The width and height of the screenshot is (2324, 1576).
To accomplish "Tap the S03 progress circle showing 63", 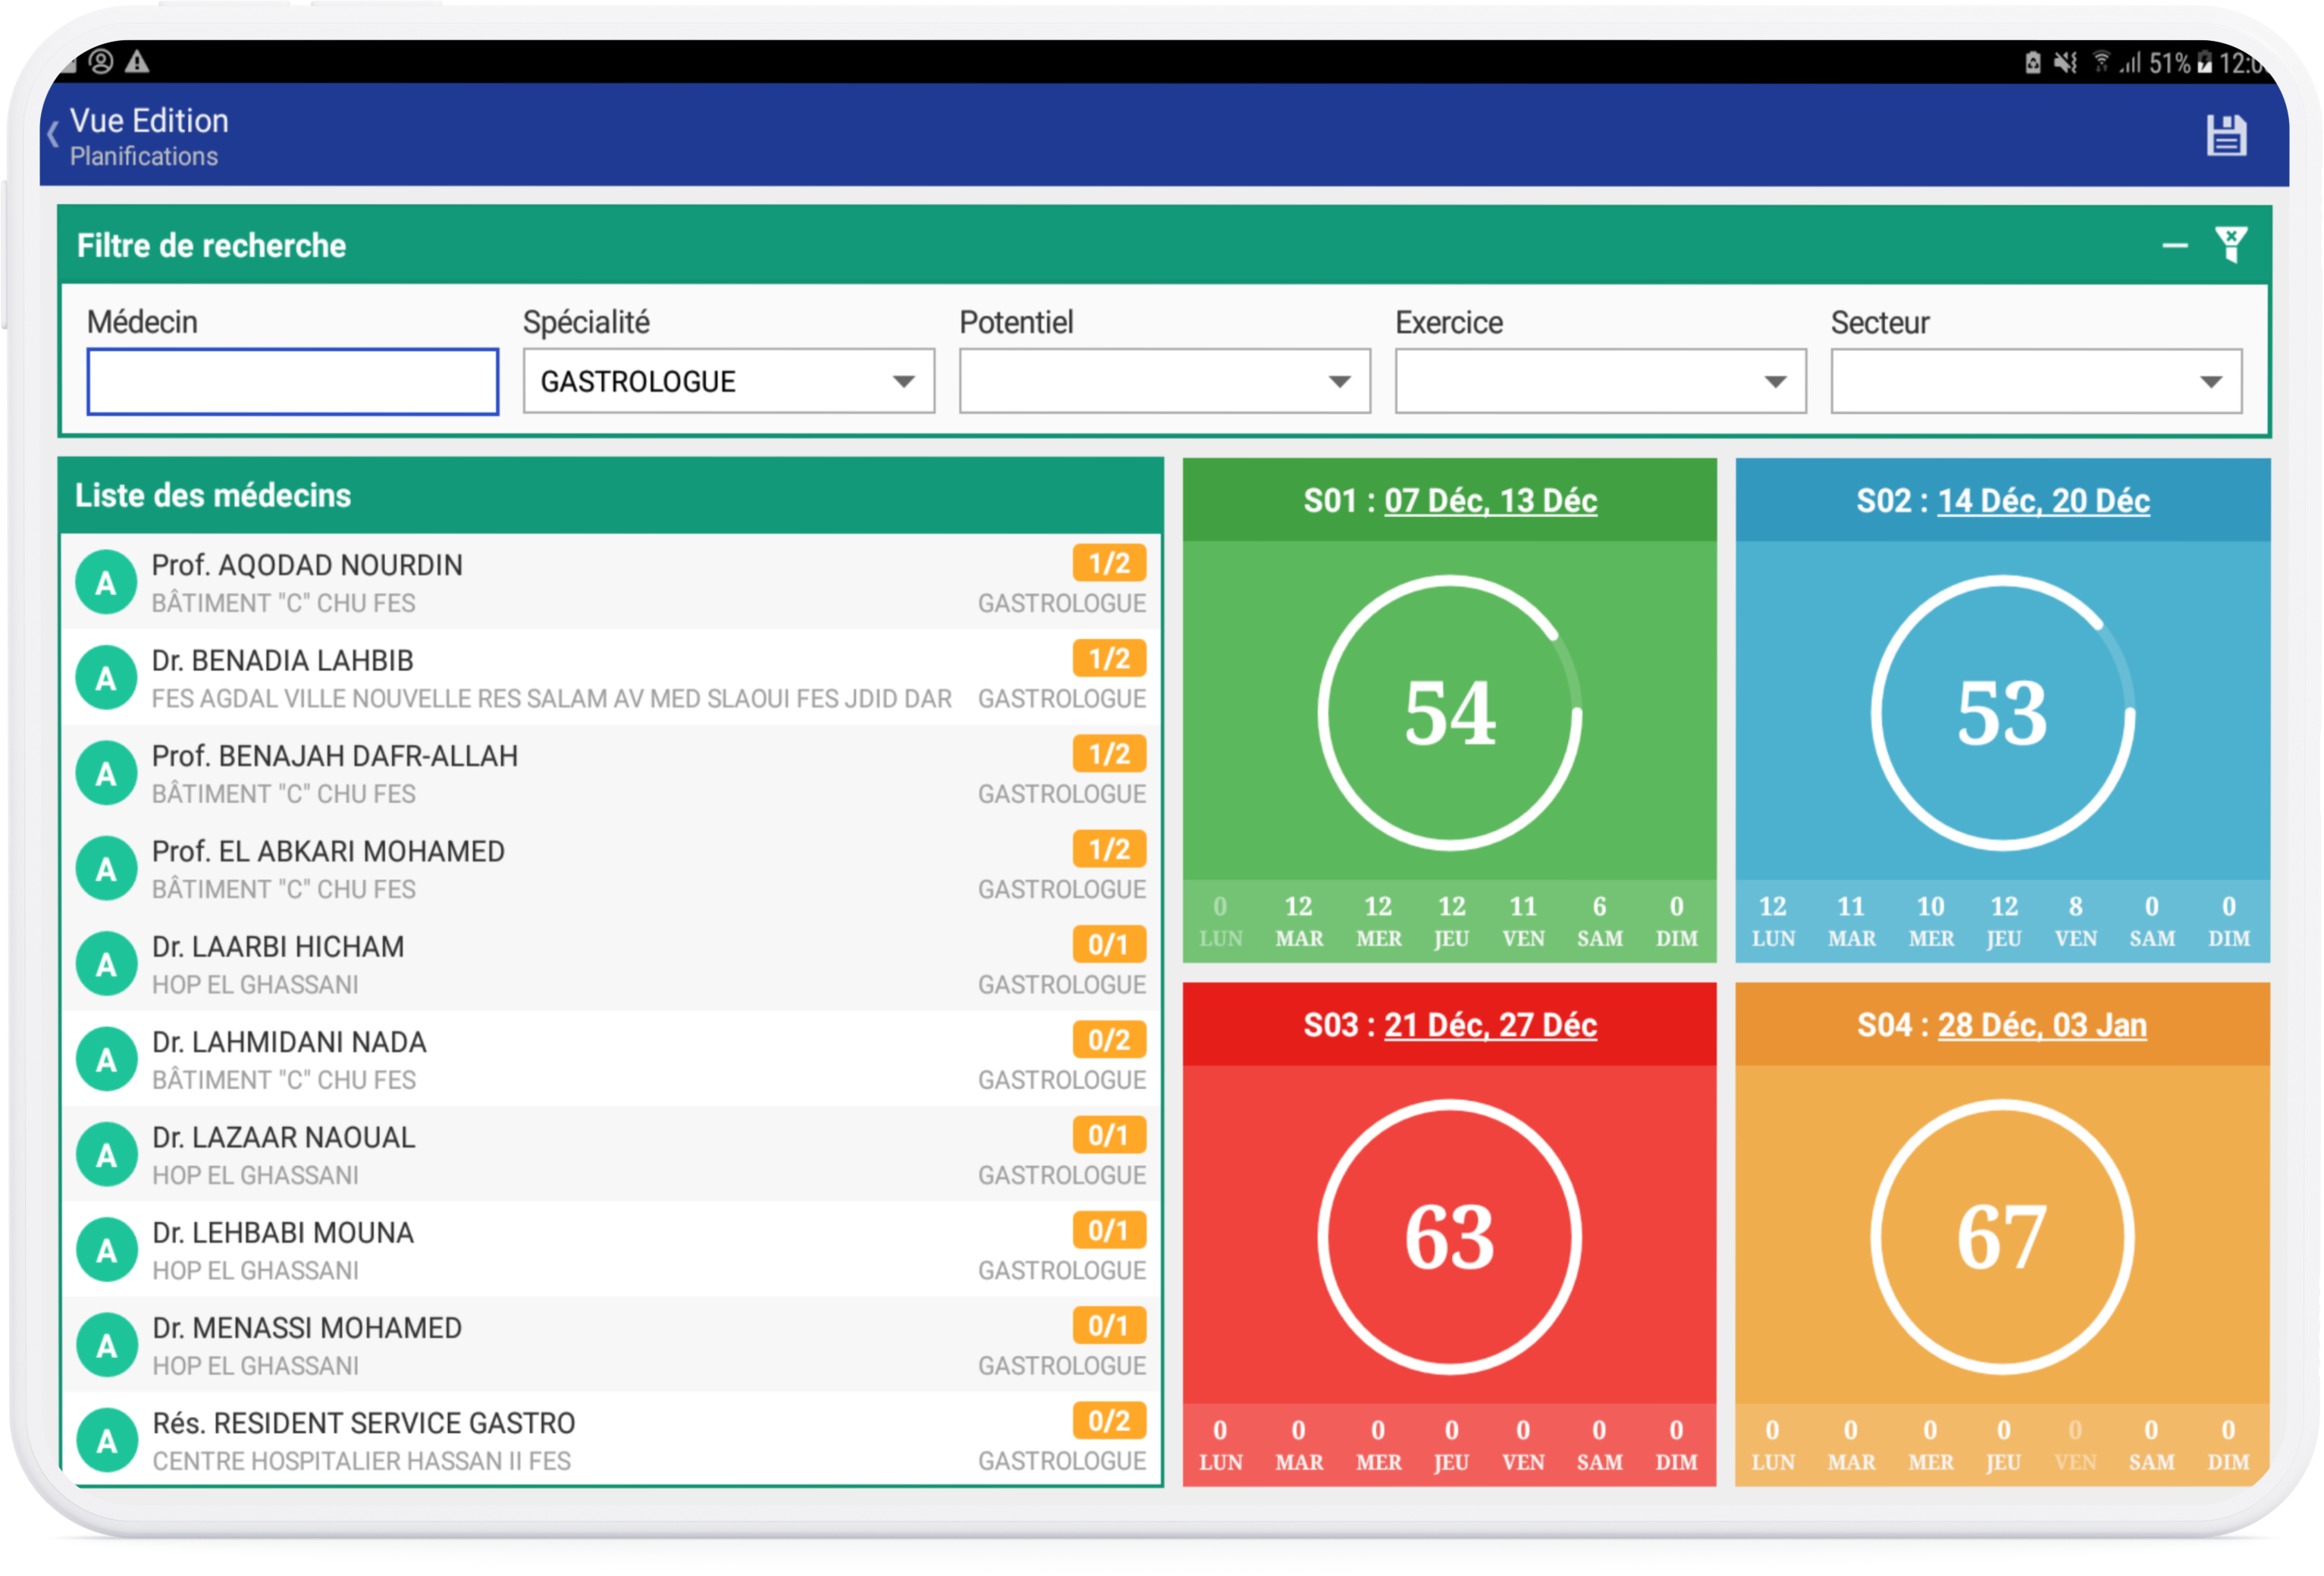I will click(x=1450, y=1236).
